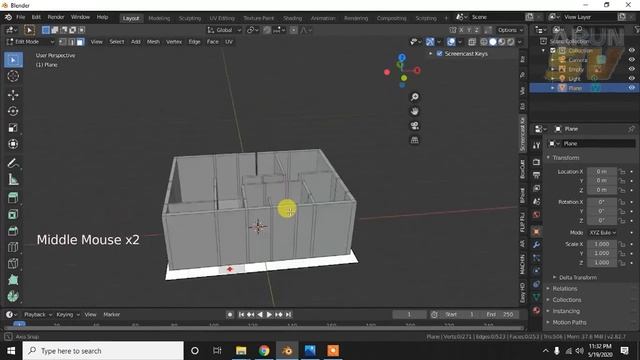The image size is (640, 360).
Task: Choose the Rotate tool
Action: 13,111
